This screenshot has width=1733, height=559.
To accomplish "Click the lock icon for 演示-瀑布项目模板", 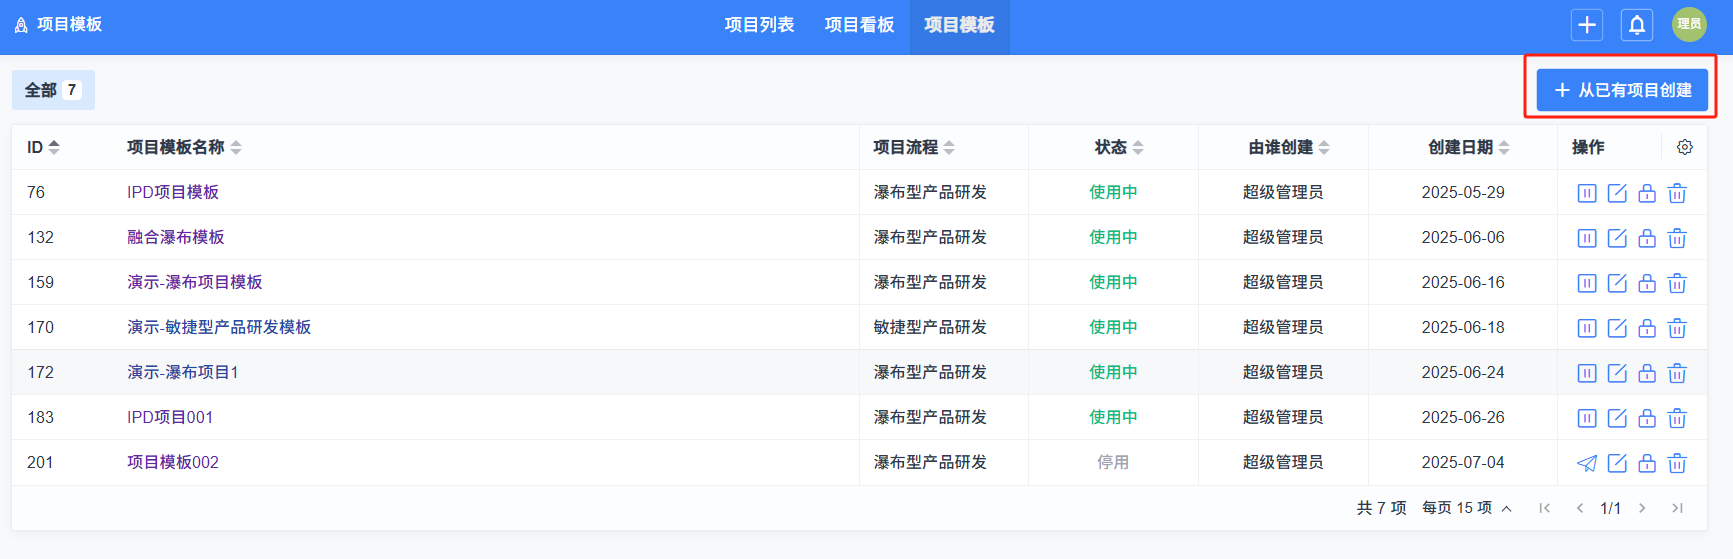I will (x=1646, y=283).
